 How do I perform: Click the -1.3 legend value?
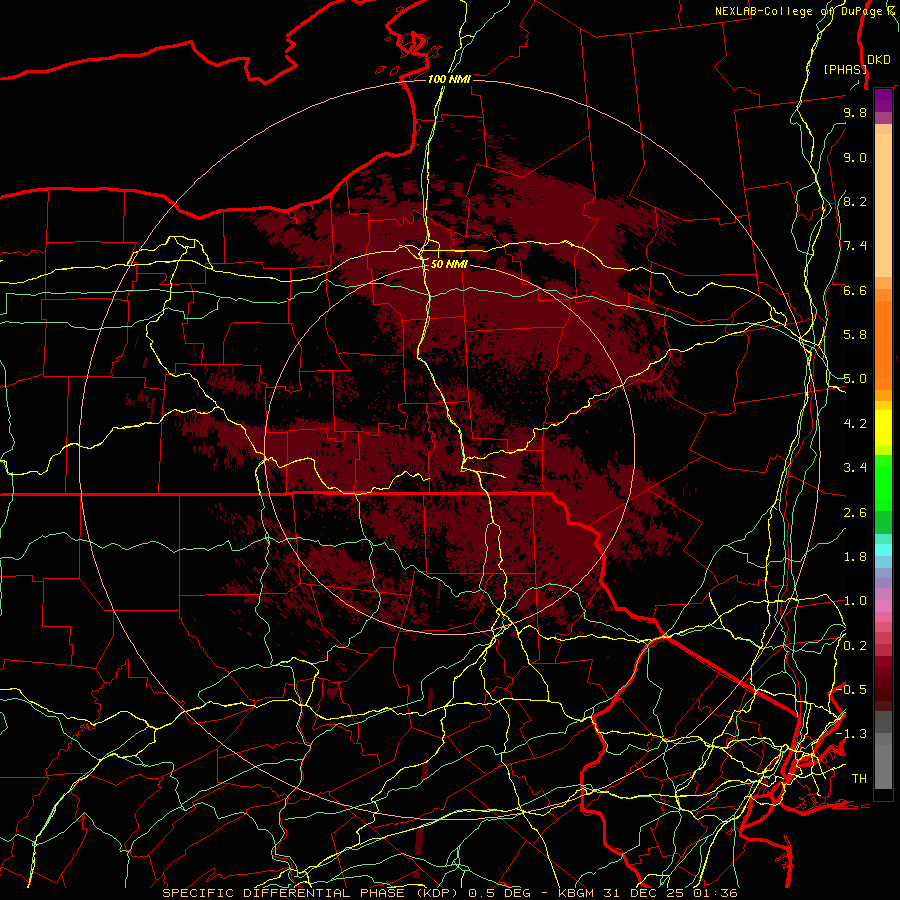852,734
